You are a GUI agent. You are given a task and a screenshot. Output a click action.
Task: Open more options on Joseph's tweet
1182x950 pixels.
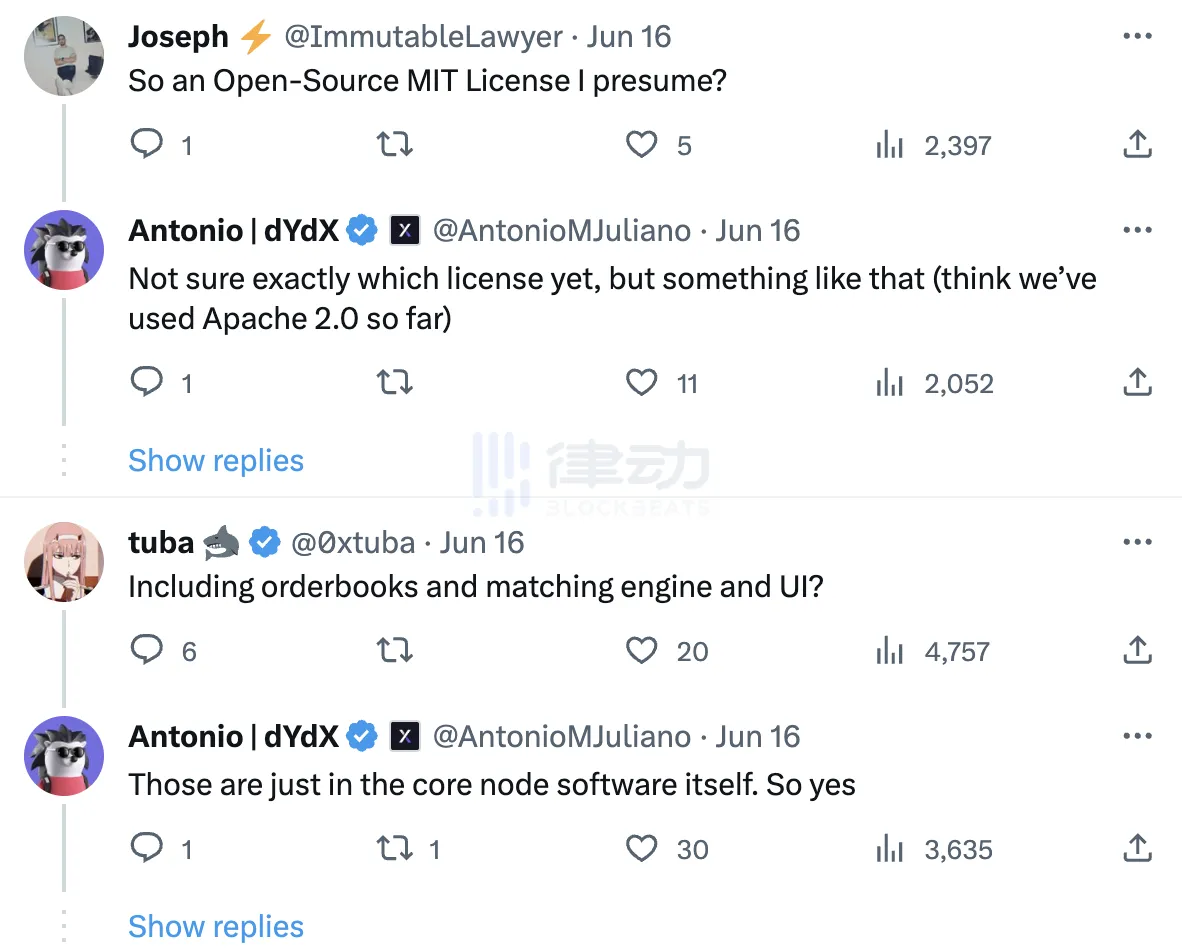click(1137, 37)
